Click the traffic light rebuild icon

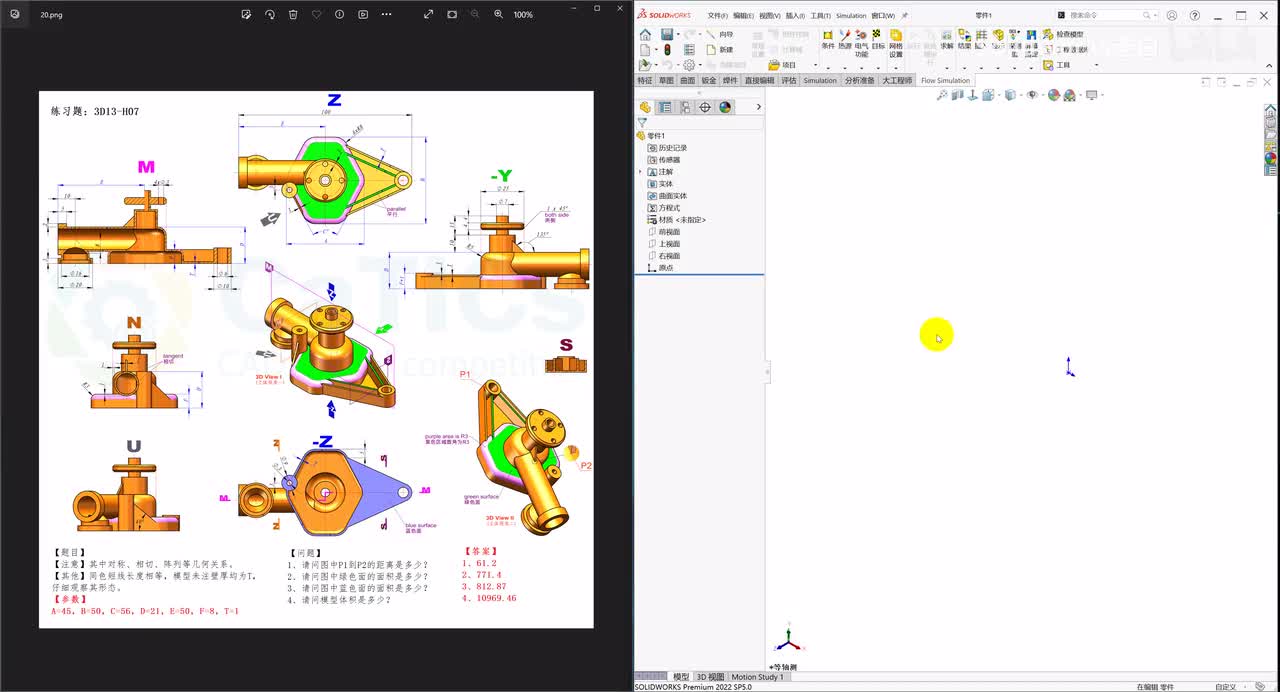click(667, 50)
